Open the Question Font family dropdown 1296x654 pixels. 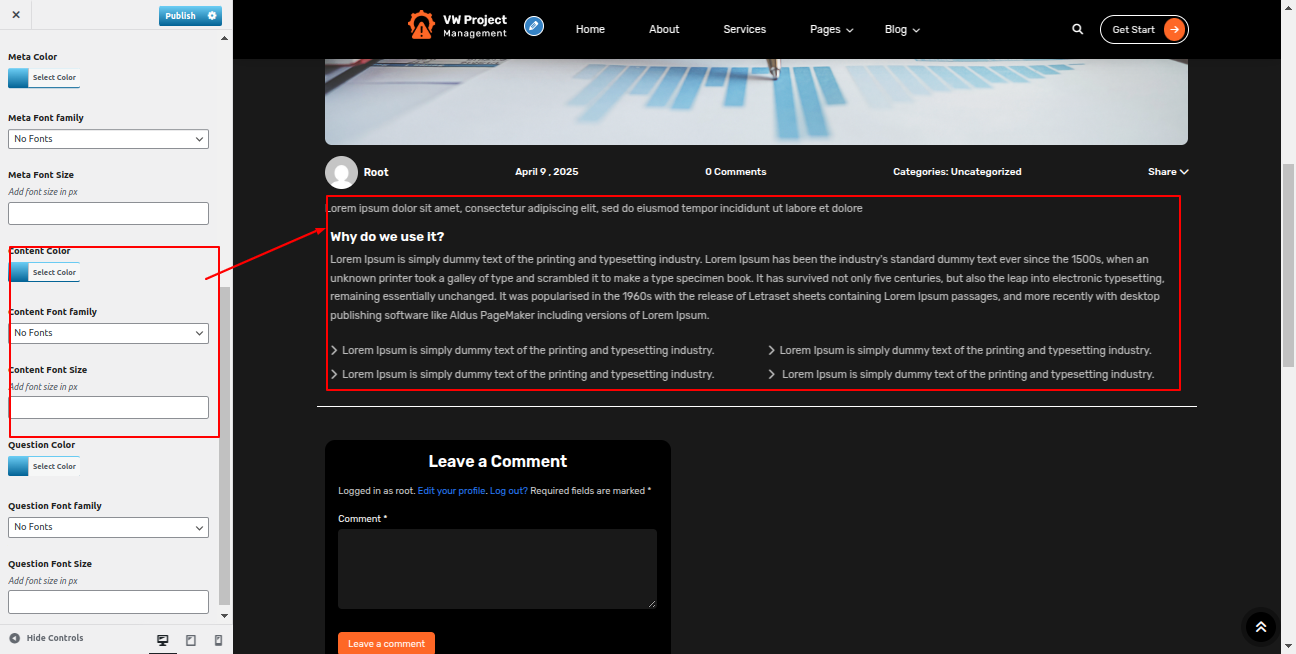(x=108, y=527)
